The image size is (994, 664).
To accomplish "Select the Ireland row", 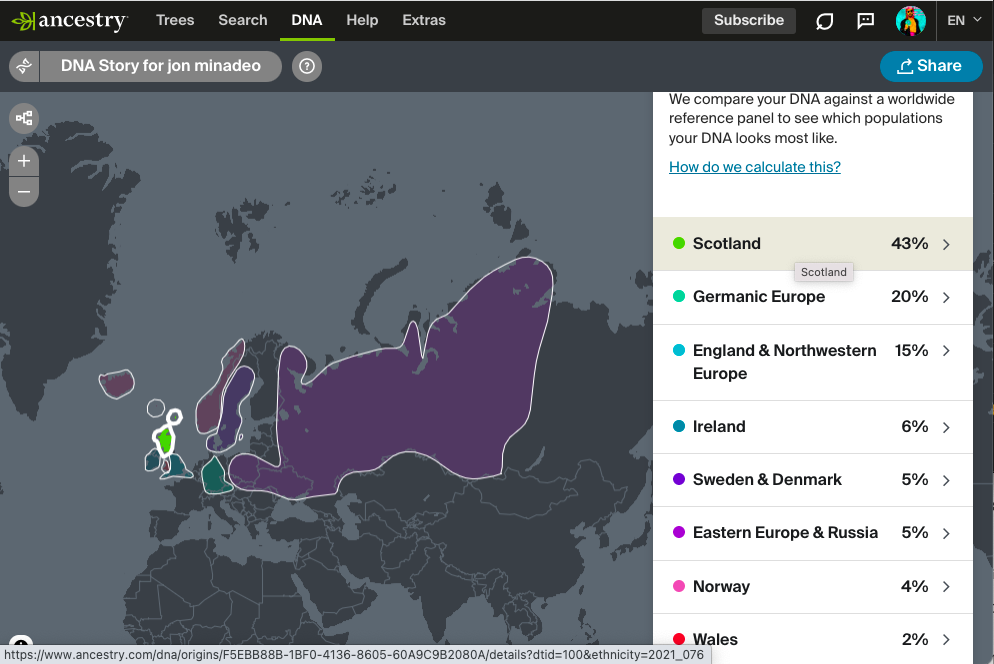I will (813, 427).
